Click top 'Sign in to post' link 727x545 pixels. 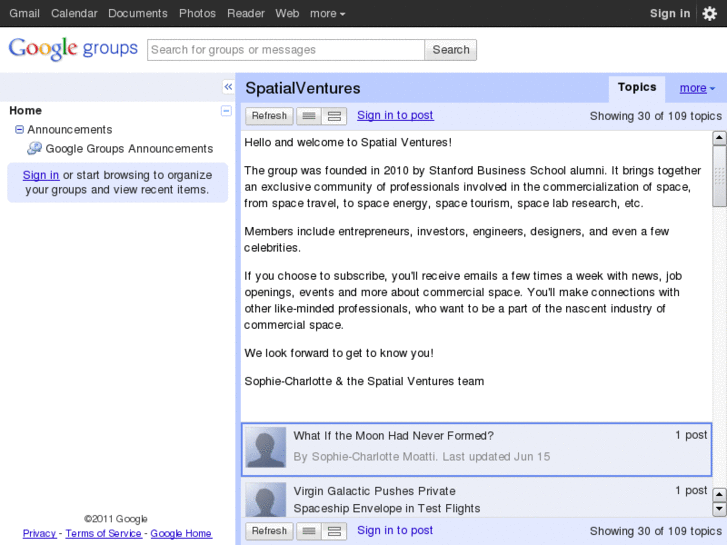point(395,115)
